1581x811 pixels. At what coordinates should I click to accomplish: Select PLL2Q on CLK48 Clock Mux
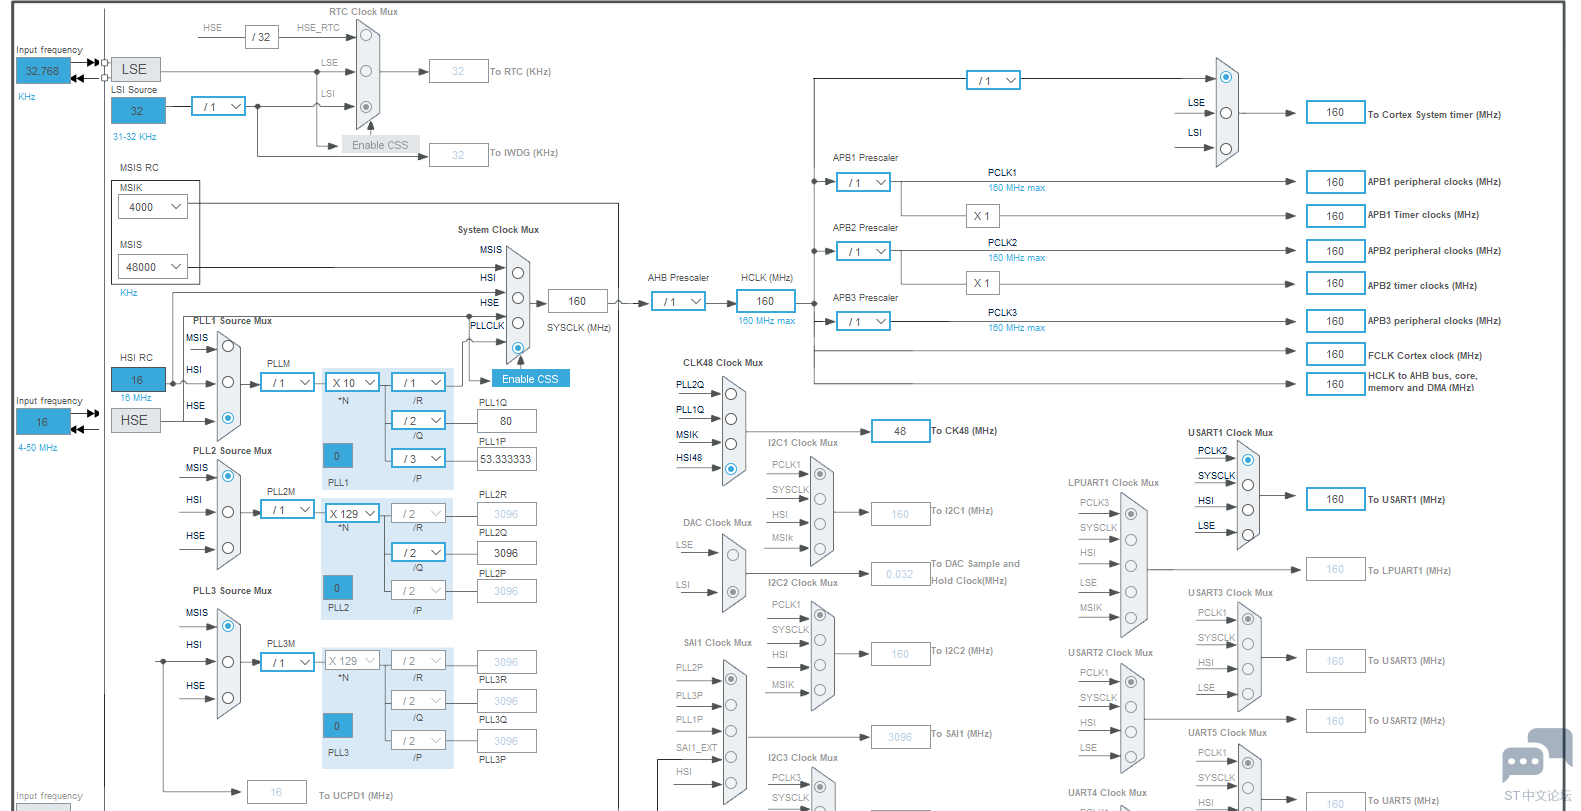coord(731,394)
